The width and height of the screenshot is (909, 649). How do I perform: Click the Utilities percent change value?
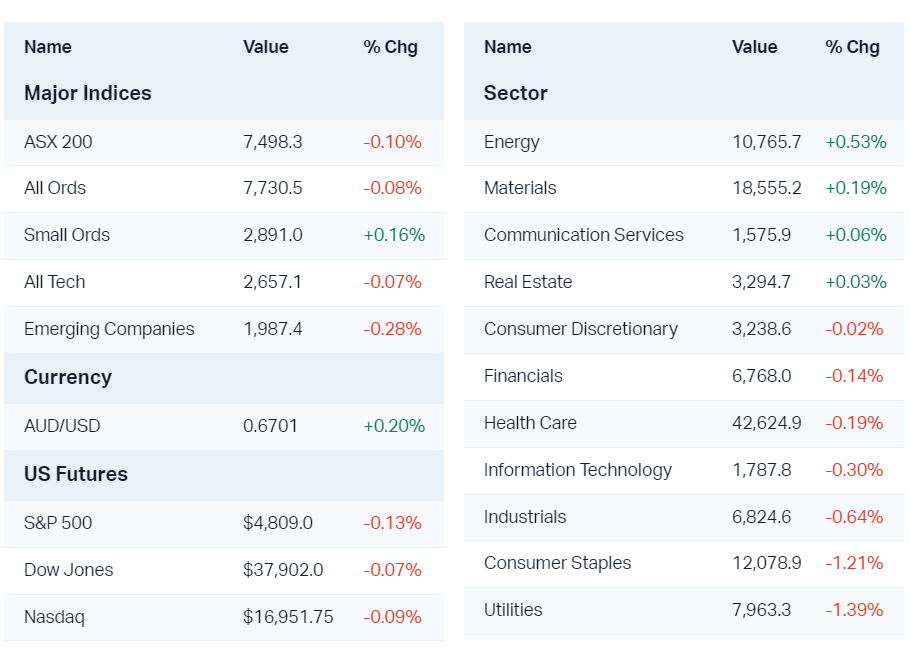pyautogui.click(x=854, y=610)
